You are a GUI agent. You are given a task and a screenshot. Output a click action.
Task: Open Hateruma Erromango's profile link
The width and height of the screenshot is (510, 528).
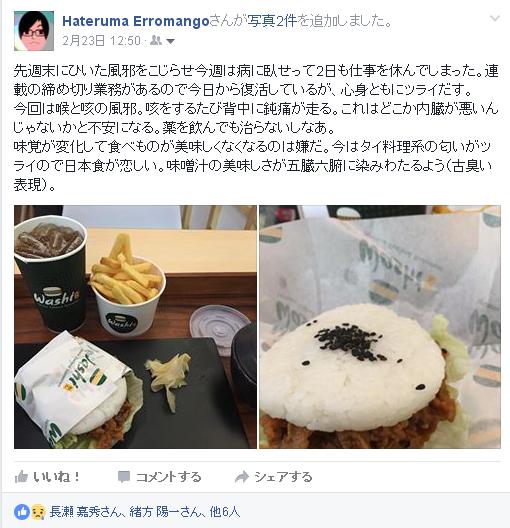136,21
